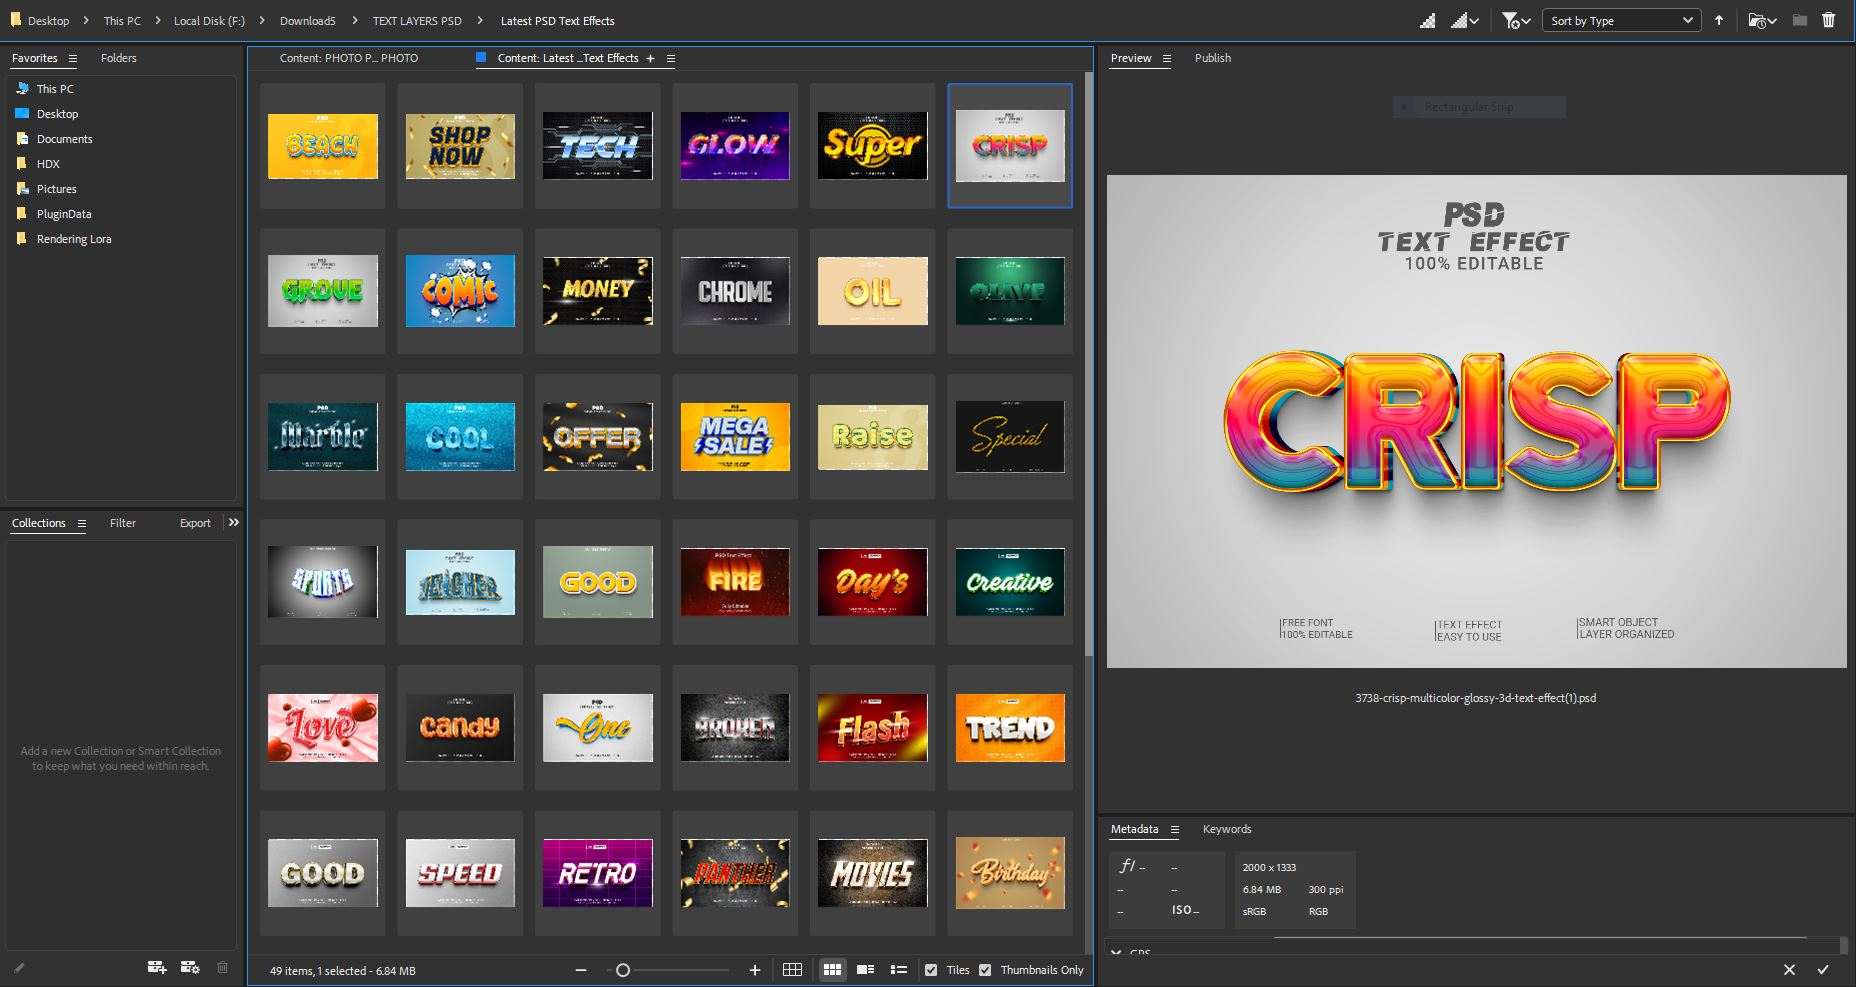The height and width of the screenshot is (987, 1856).
Task: Open the Collections panel menu
Action: tap(82, 523)
